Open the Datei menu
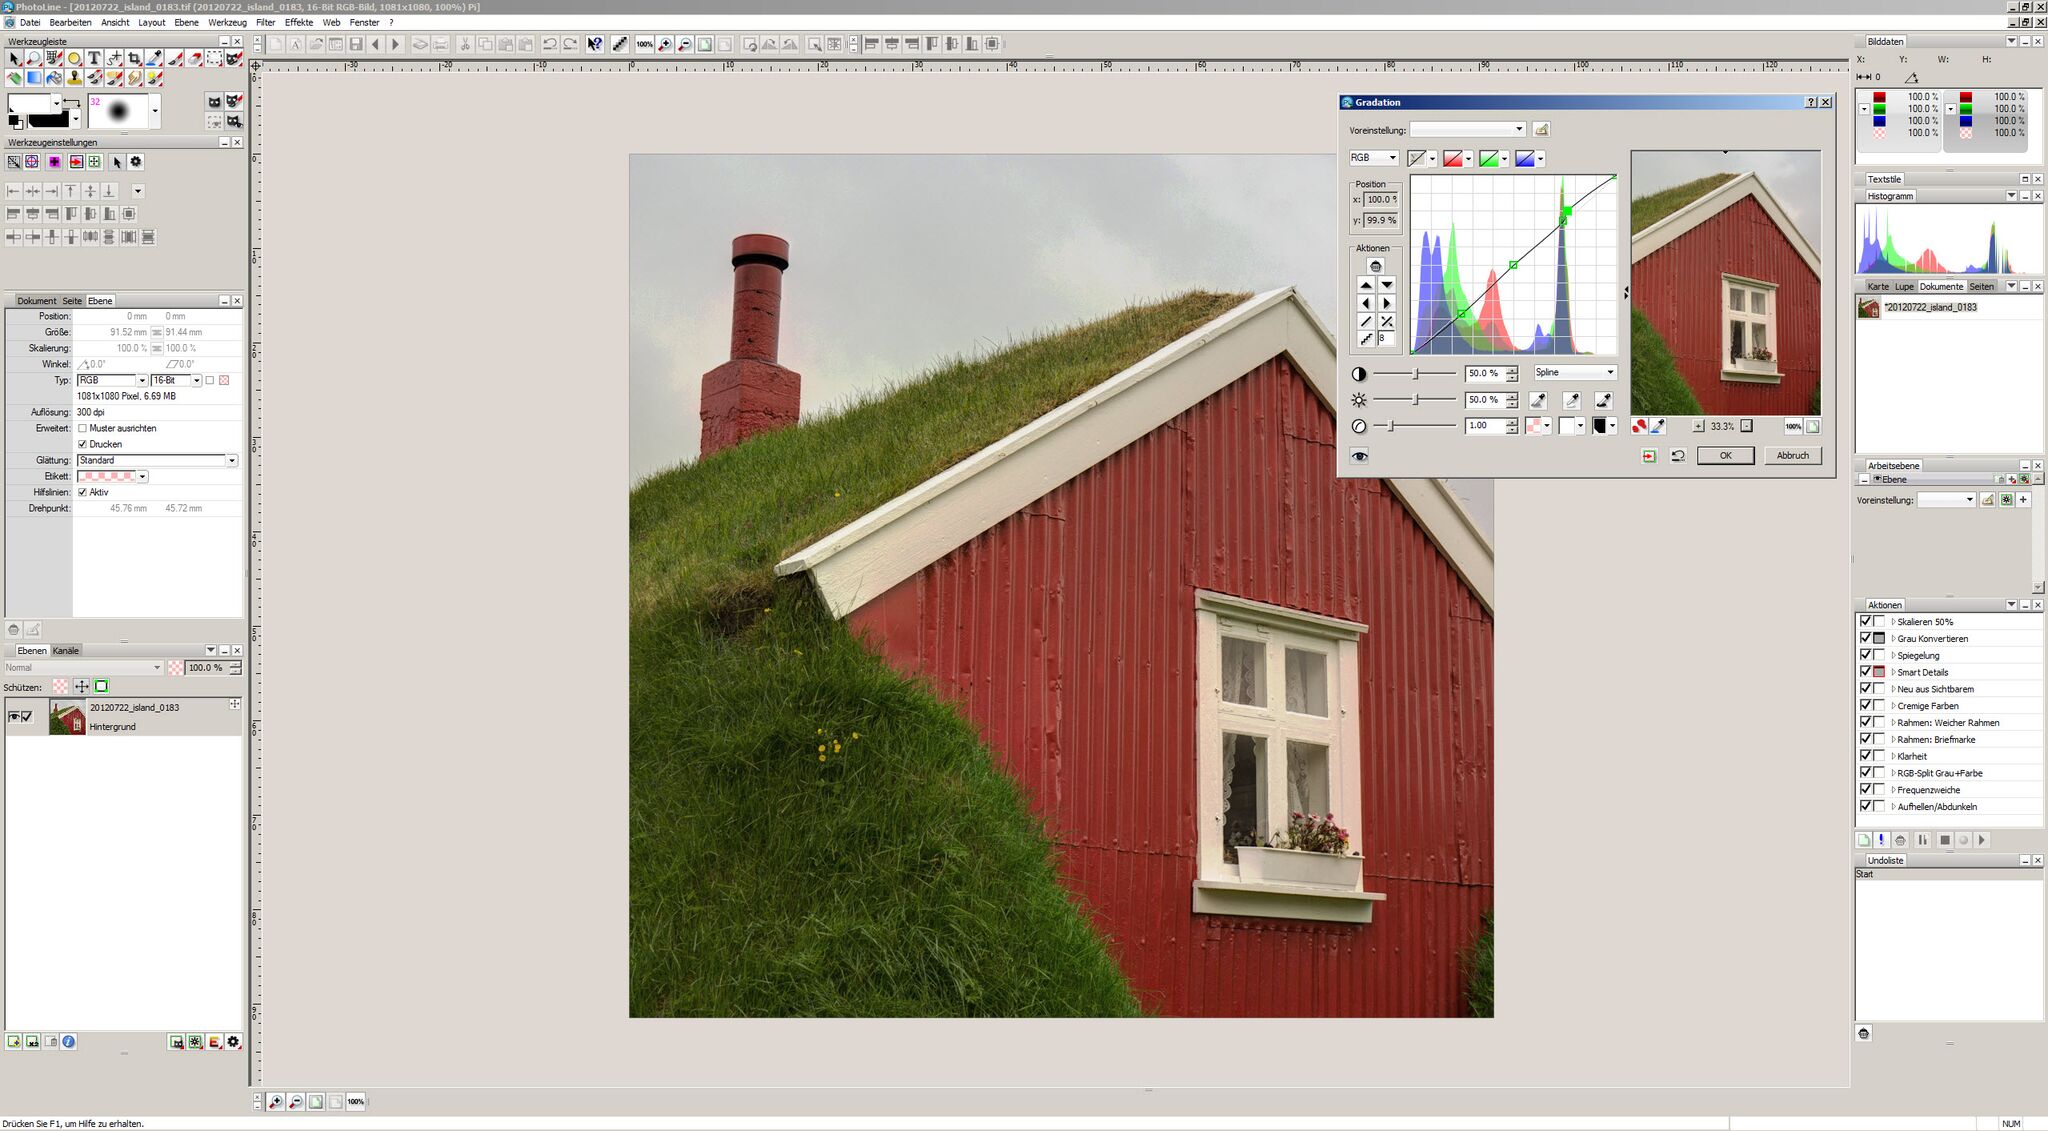2048x1131 pixels. tap(30, 22)
